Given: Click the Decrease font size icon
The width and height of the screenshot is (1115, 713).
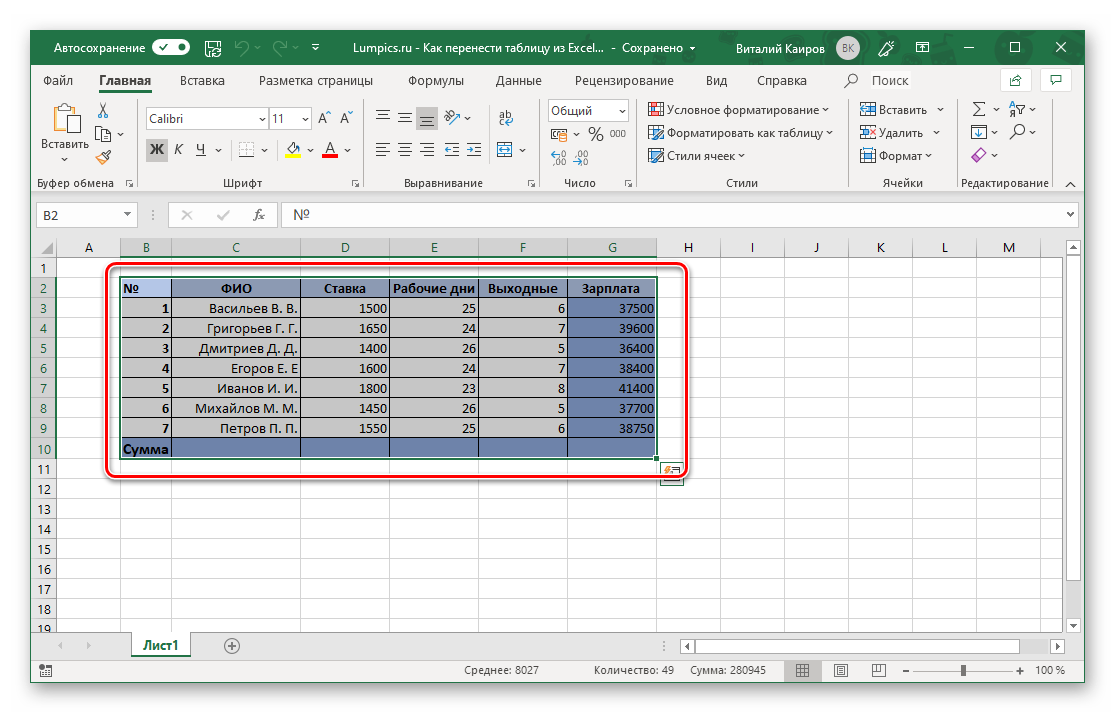Looking at the screenshot, I should point(346,118).
